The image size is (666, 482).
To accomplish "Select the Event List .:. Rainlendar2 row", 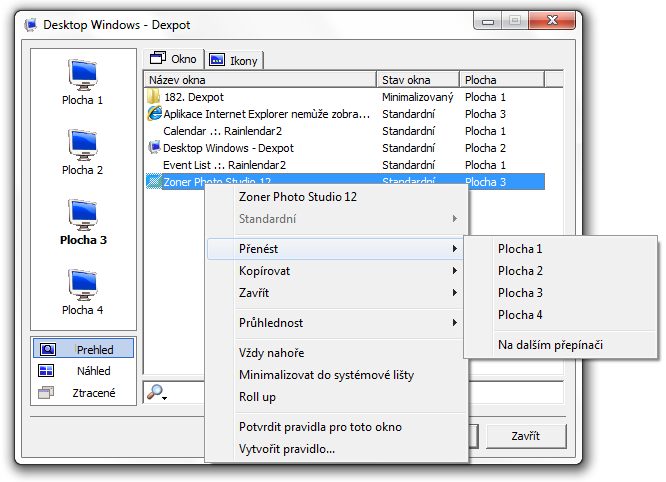I will [345, 165].
